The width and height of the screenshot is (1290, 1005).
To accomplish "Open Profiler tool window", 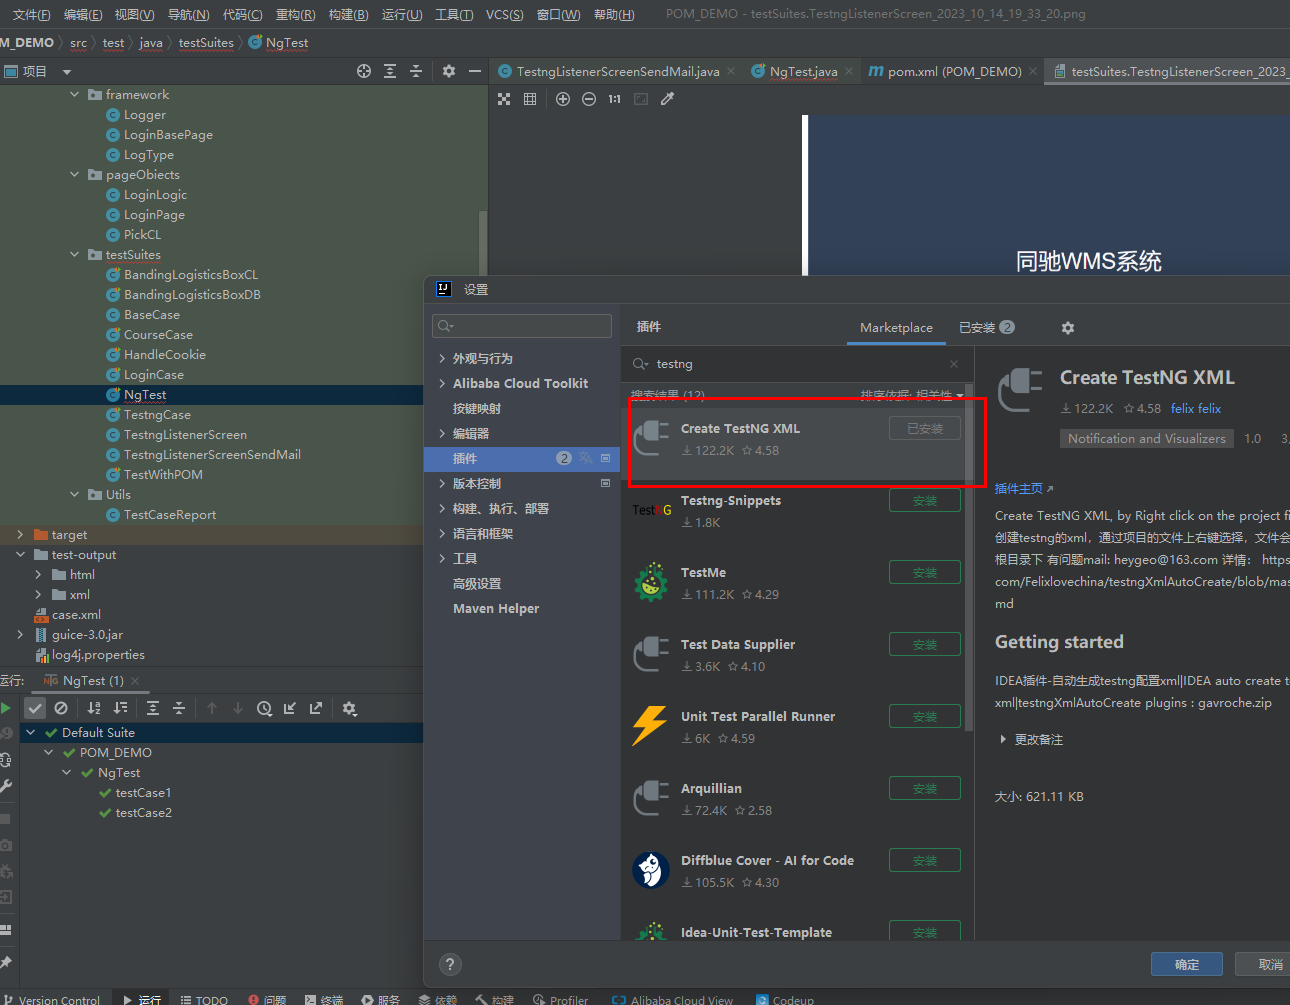I will click(x=561, y=999).
